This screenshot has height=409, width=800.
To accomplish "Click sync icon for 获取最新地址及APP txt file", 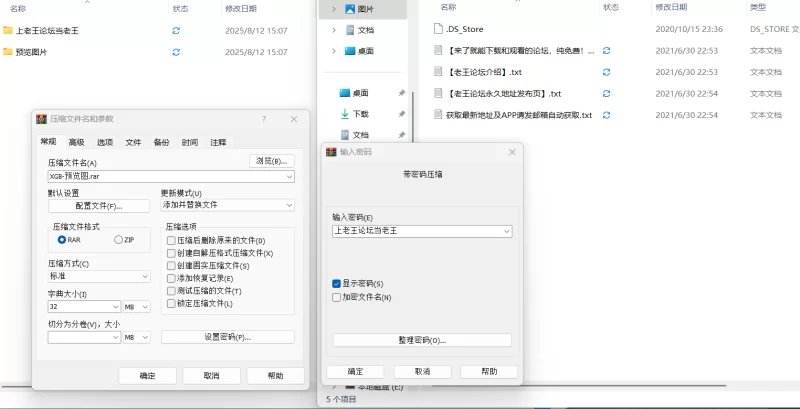I will [606, 115].
